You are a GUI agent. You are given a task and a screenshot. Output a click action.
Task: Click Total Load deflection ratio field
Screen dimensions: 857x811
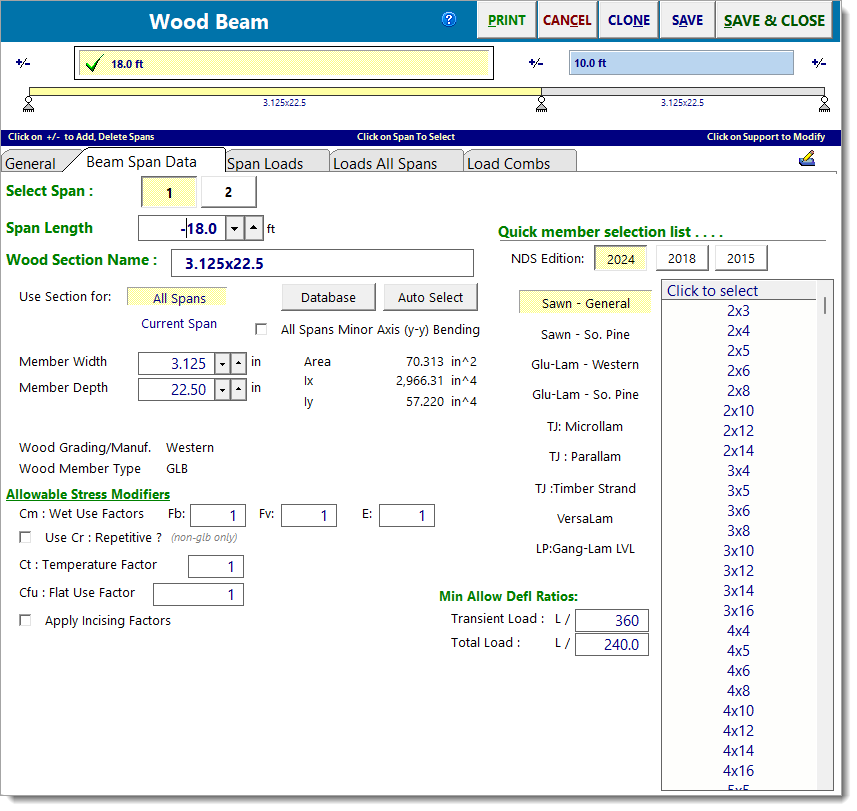(x=612, y=644)
